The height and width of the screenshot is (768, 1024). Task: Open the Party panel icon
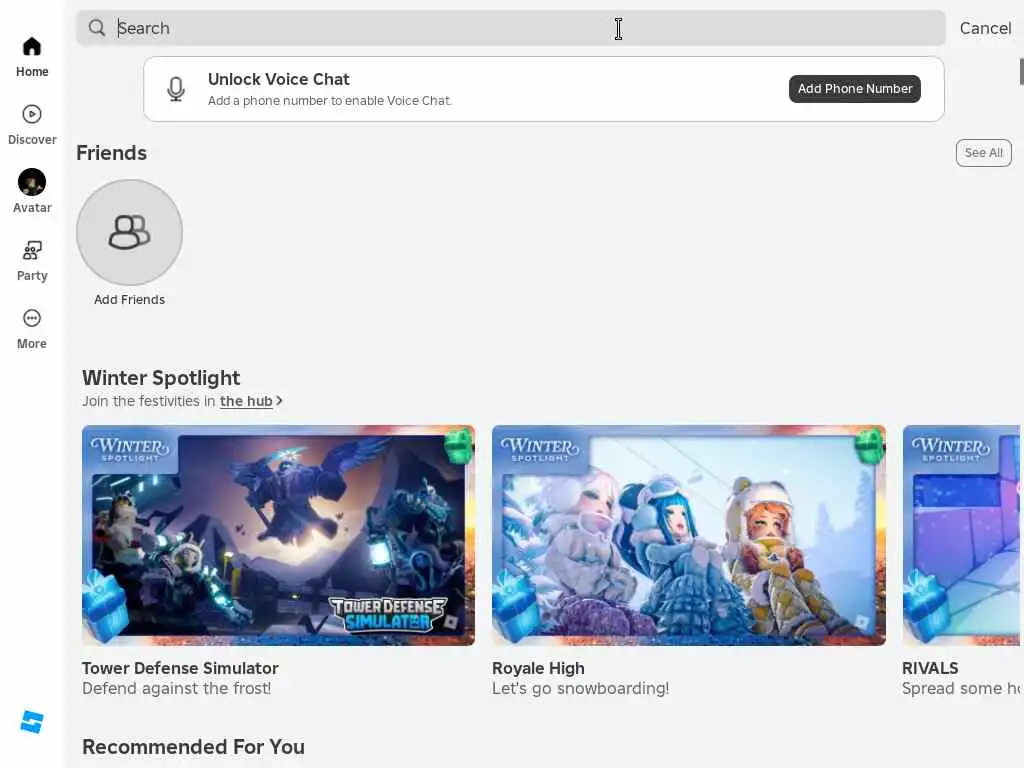tap(31, 250)
